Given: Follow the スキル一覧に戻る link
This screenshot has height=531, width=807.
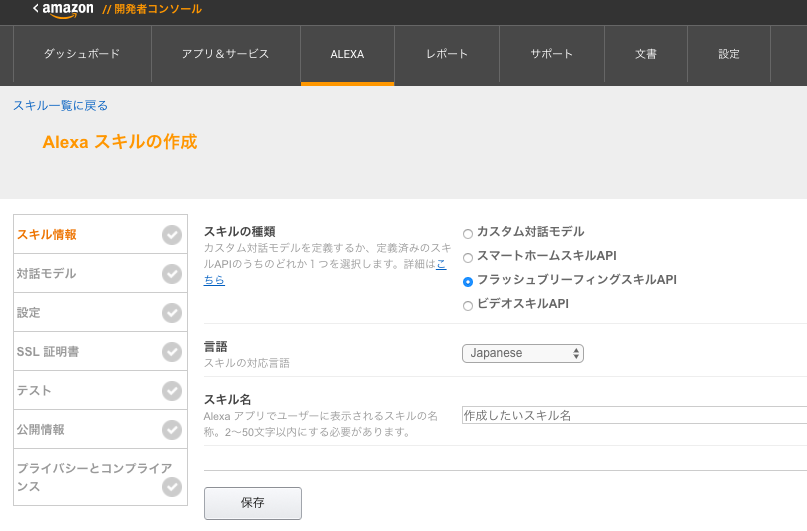Looking at the screenshot, I should [61, 105].
